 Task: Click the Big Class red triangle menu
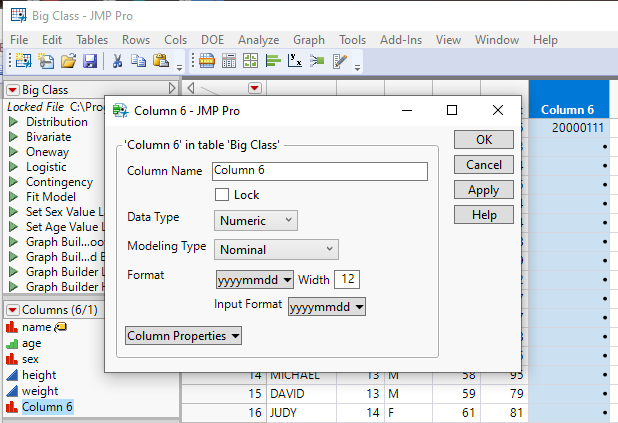[x=13, y=90]
